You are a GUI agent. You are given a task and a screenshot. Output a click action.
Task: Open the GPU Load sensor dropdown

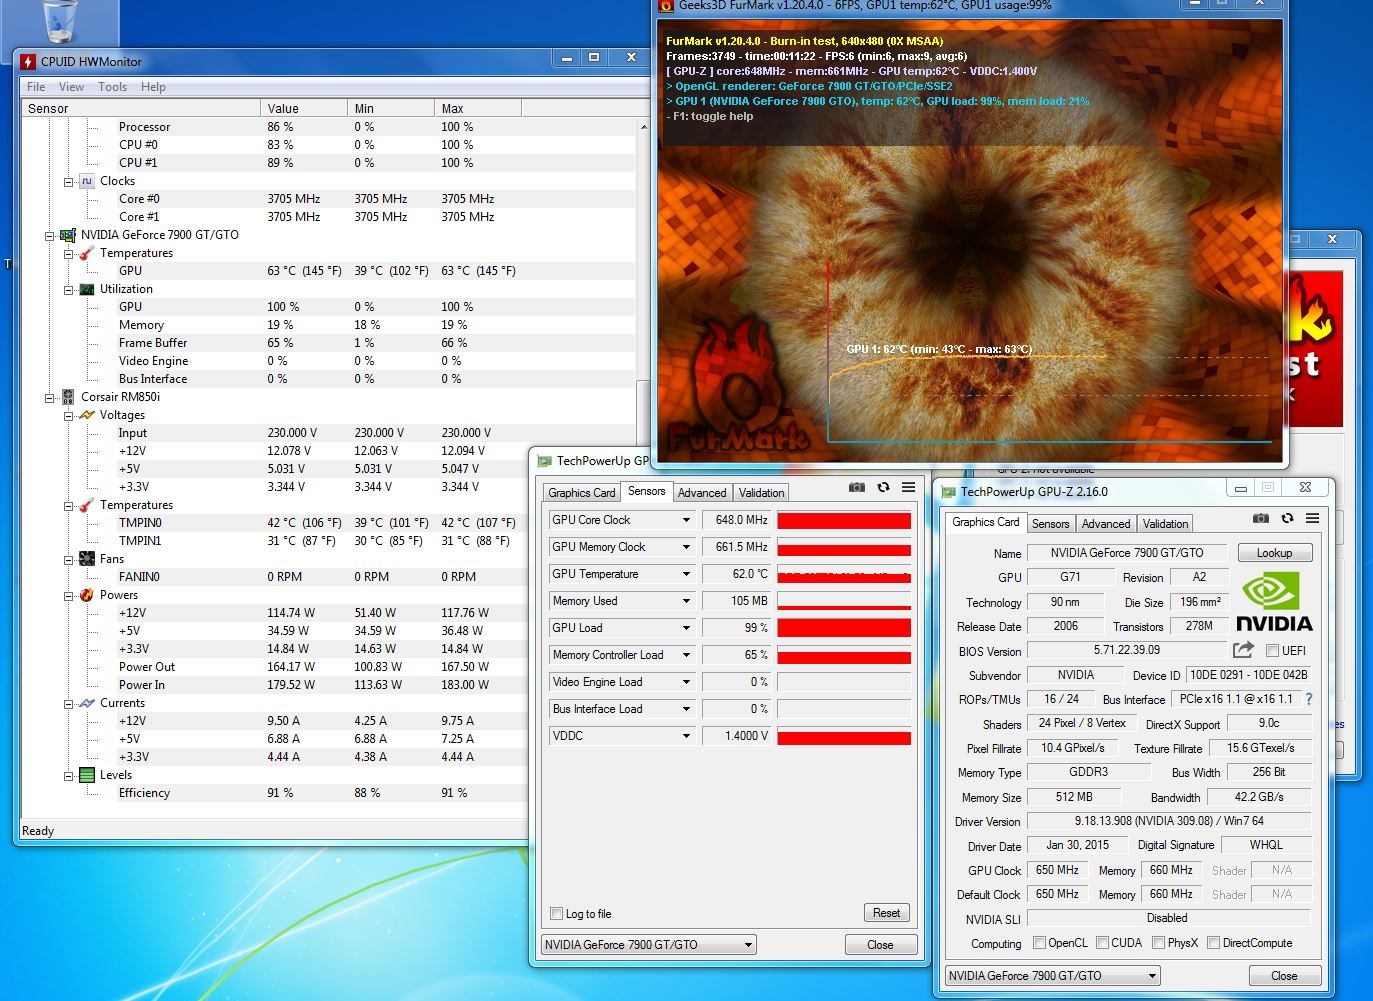686,628
